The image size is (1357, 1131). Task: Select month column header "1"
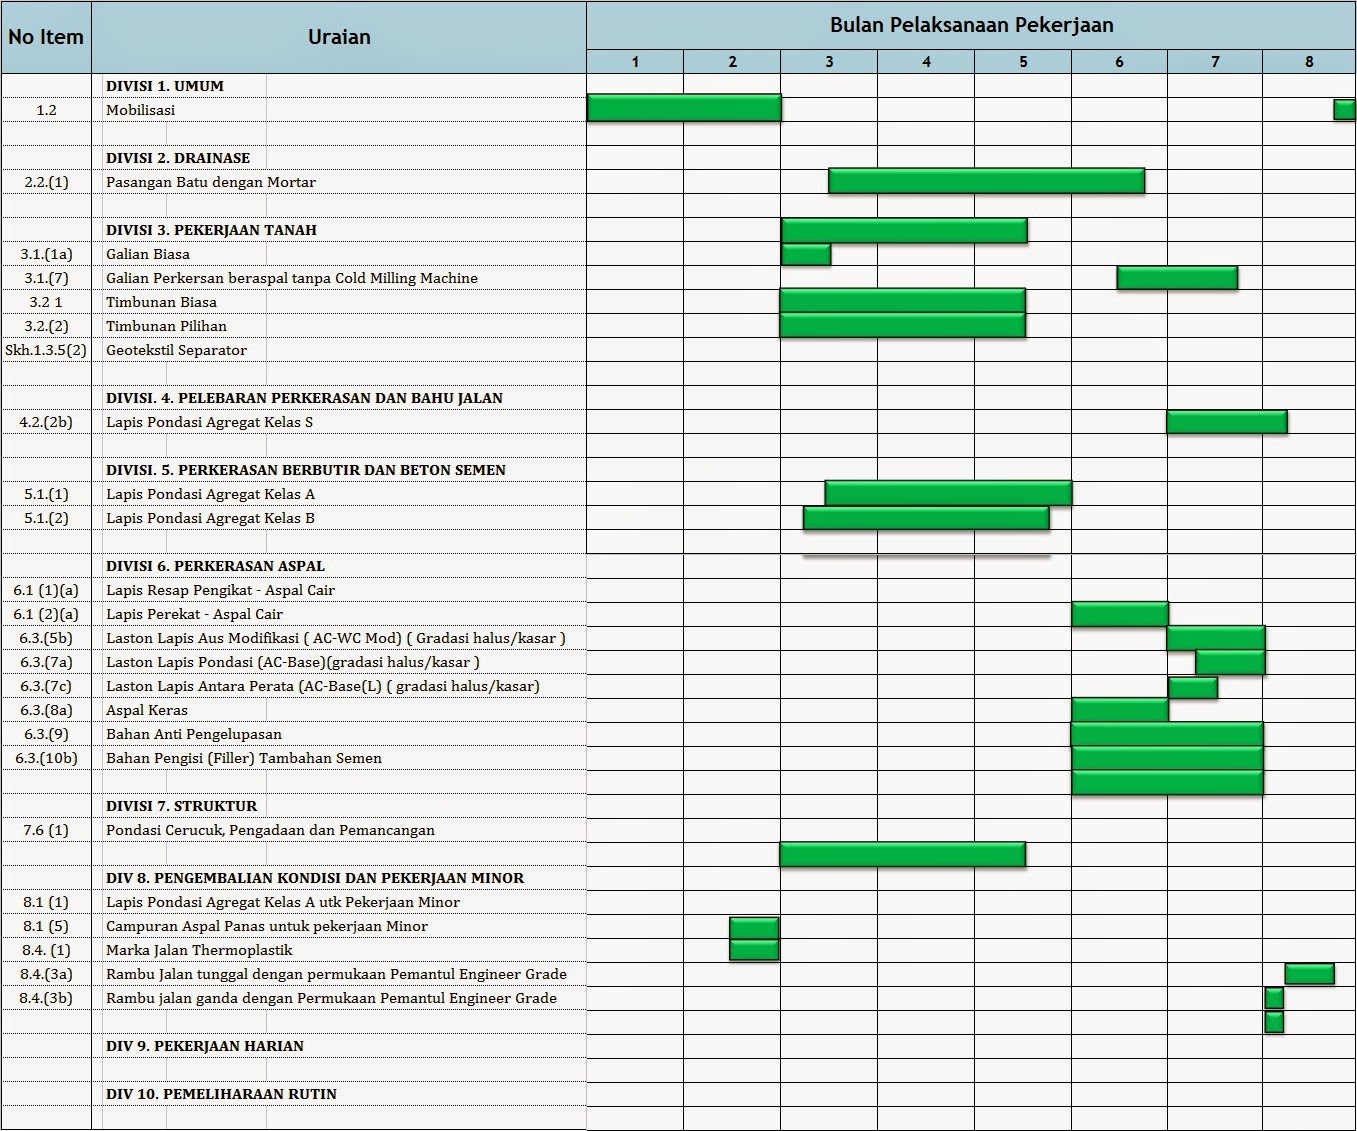(x=635, y=62)
